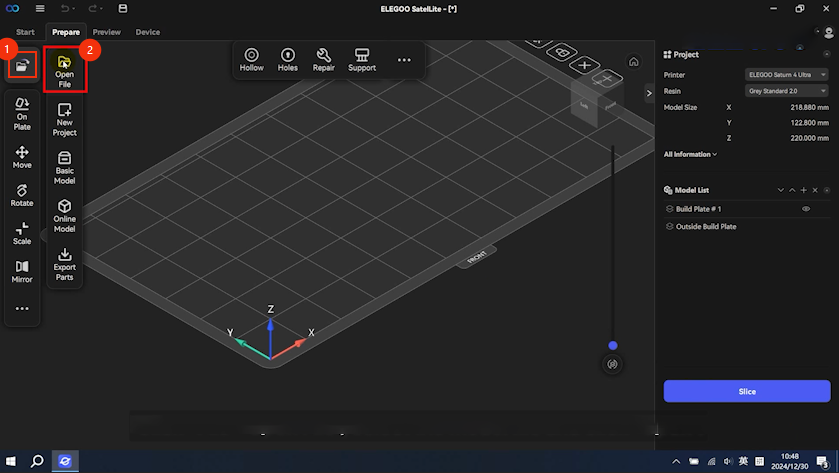
Task: Select the Scale tool
Action: [x=22, y=233]
